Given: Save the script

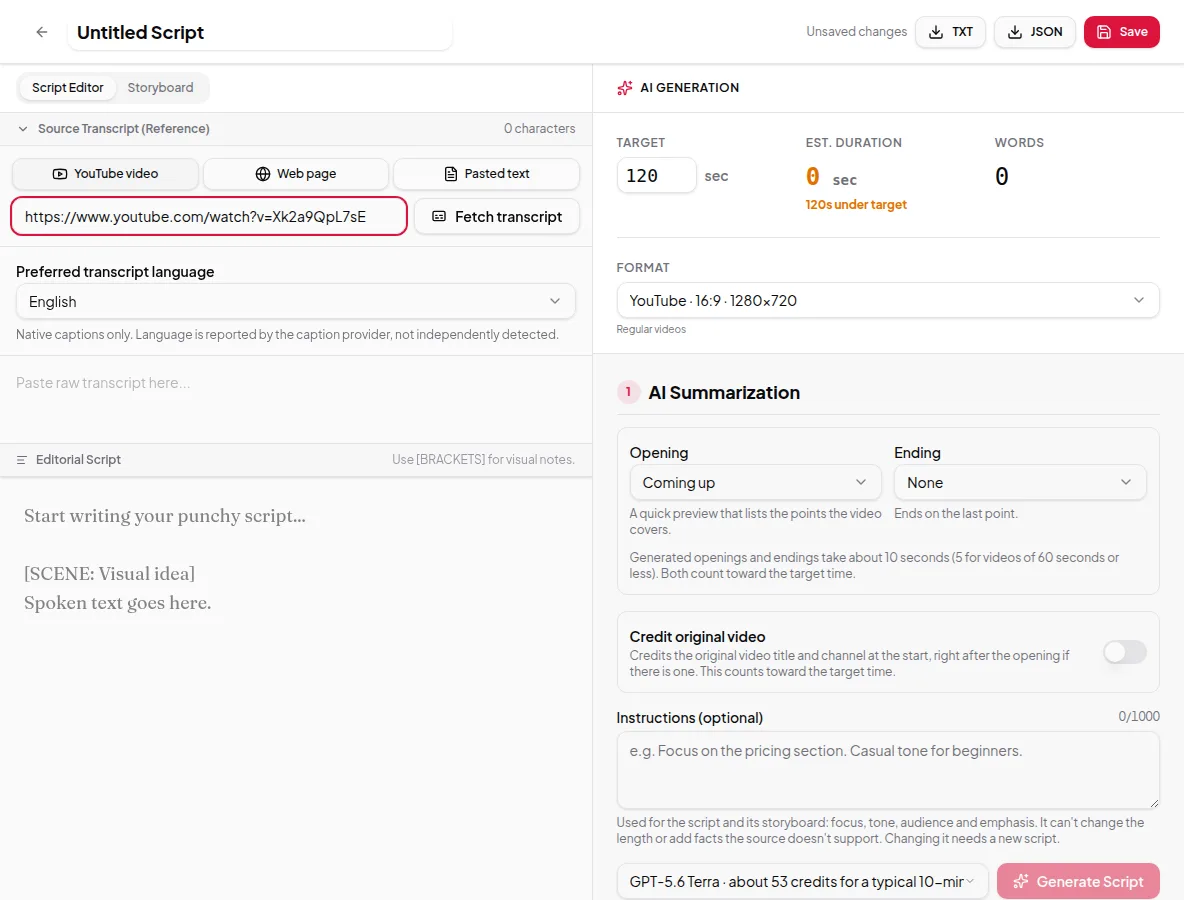Looking at the screenshot, I should 1121,32.
